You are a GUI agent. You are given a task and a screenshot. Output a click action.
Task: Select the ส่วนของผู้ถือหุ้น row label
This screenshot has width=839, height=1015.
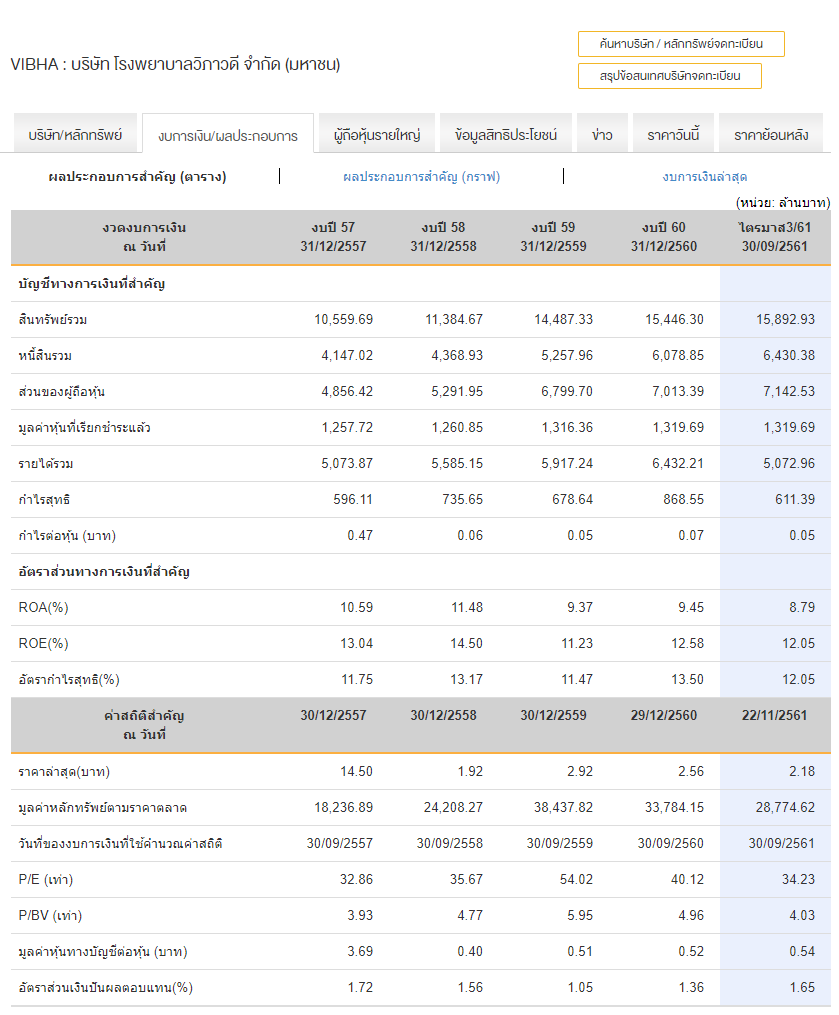(62, 392)
